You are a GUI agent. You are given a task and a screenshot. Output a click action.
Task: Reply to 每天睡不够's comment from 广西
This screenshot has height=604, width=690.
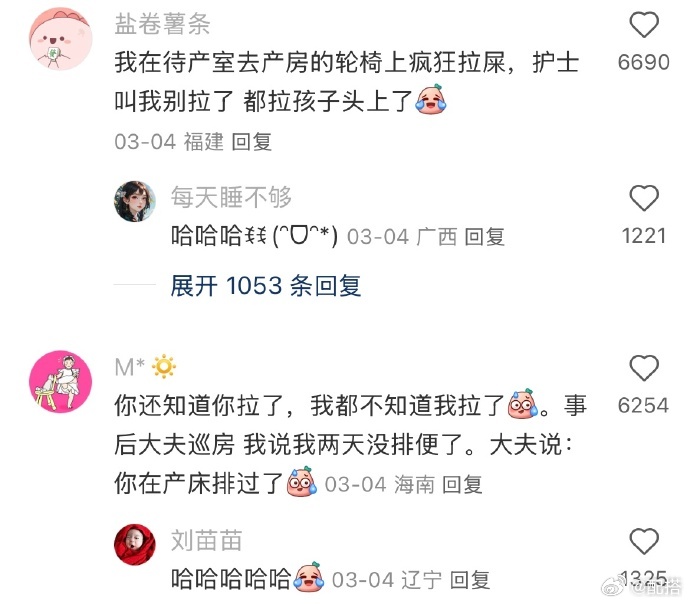pyautogui.click(x=484, y=237)
